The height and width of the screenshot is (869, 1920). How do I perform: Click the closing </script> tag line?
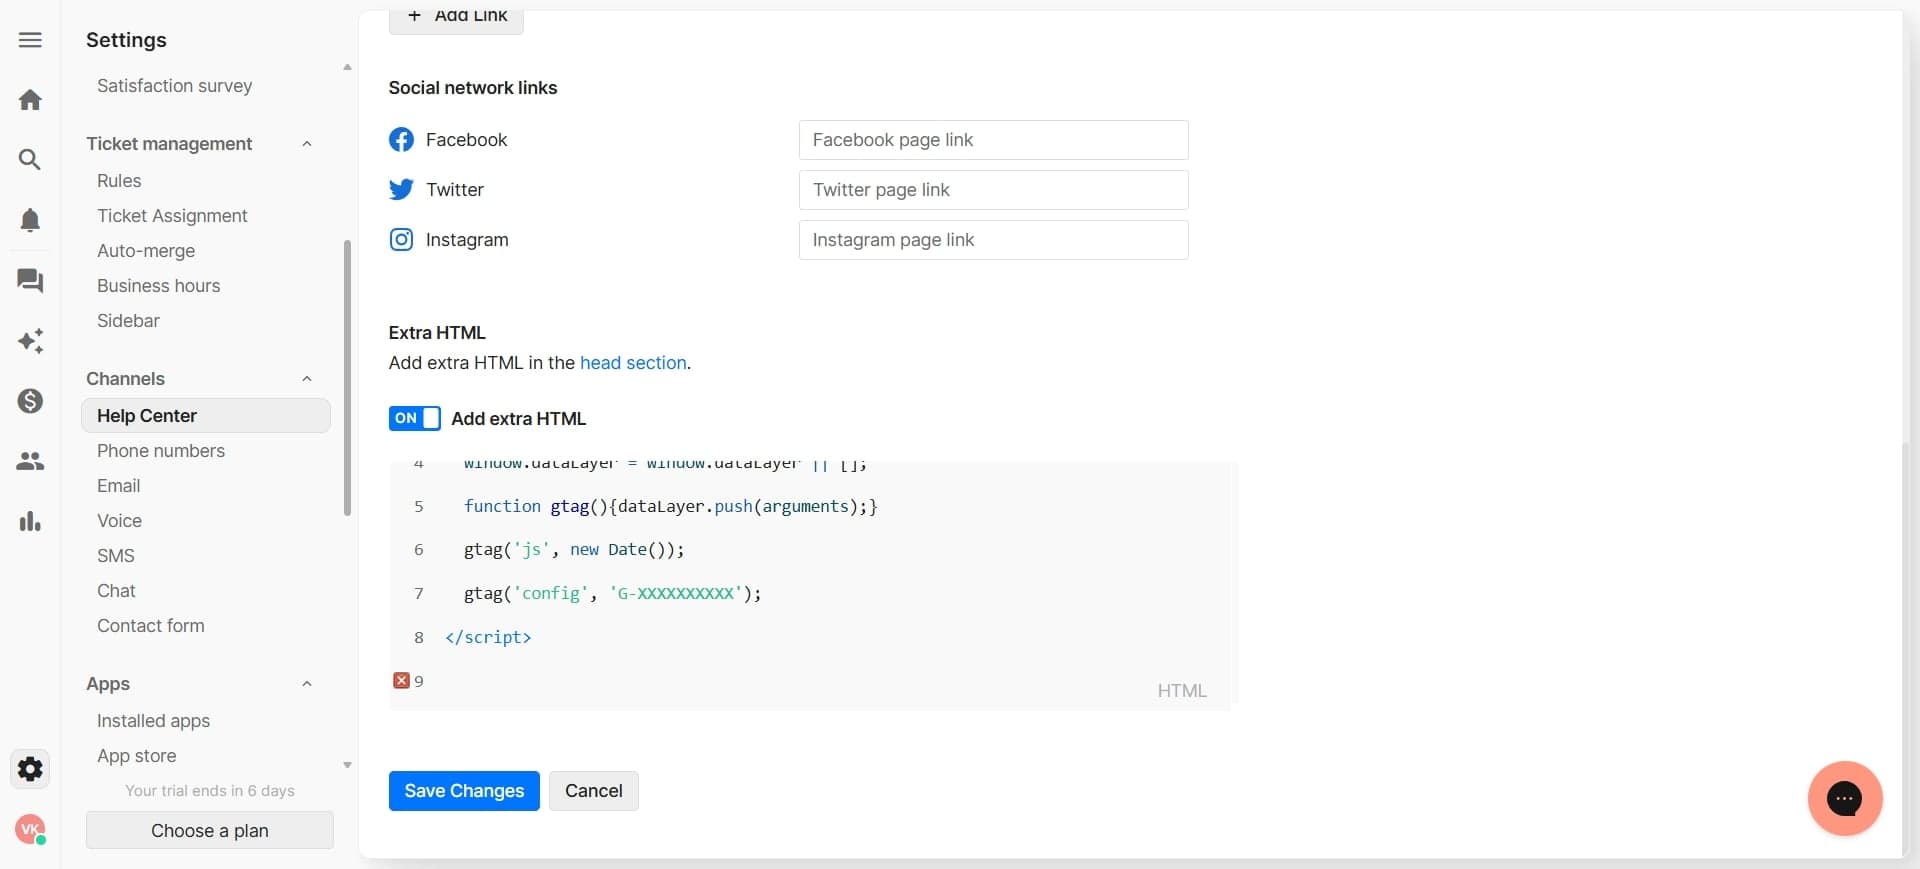pyautogui.click(x=488, y=638)
